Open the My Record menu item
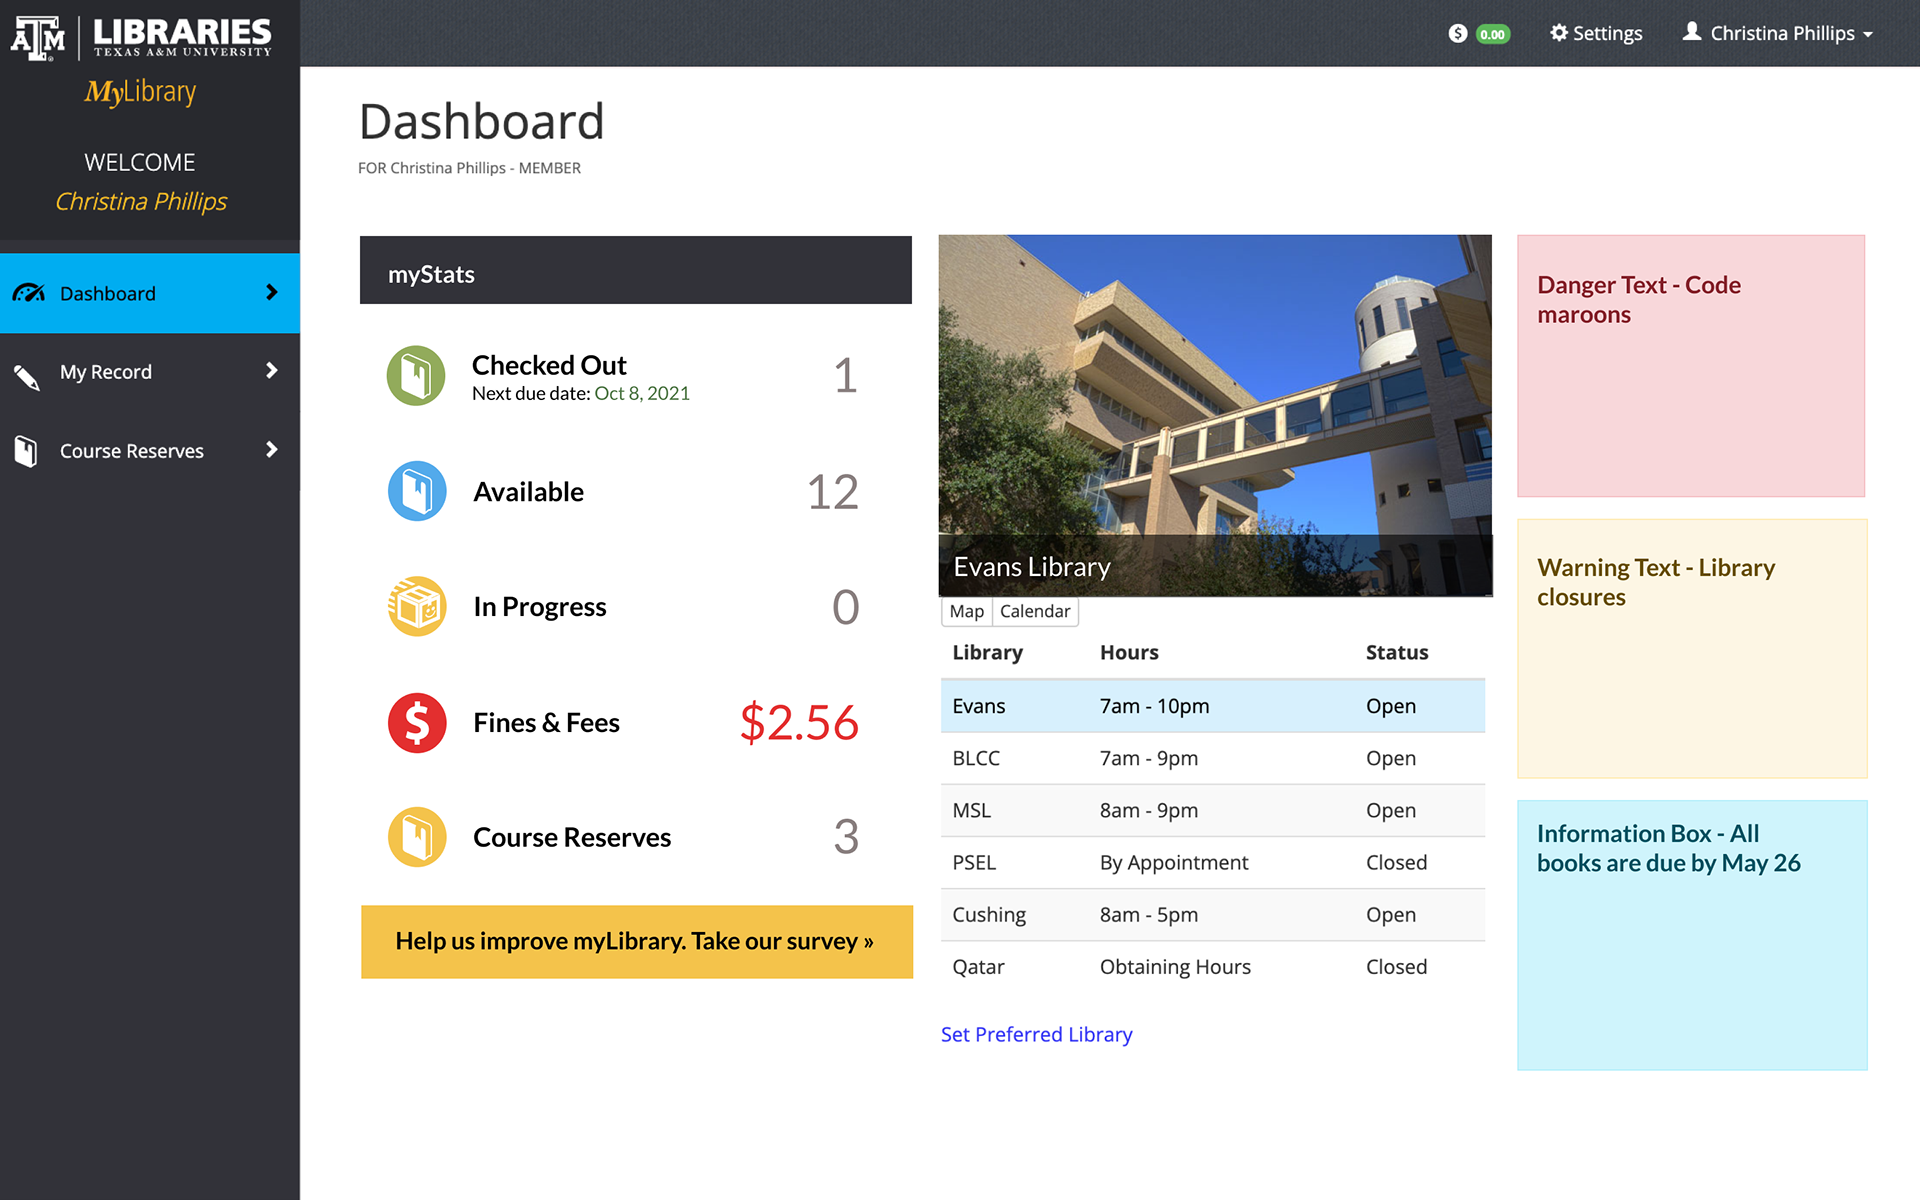Screen dimensions: 1920x1200 (150, 372)
